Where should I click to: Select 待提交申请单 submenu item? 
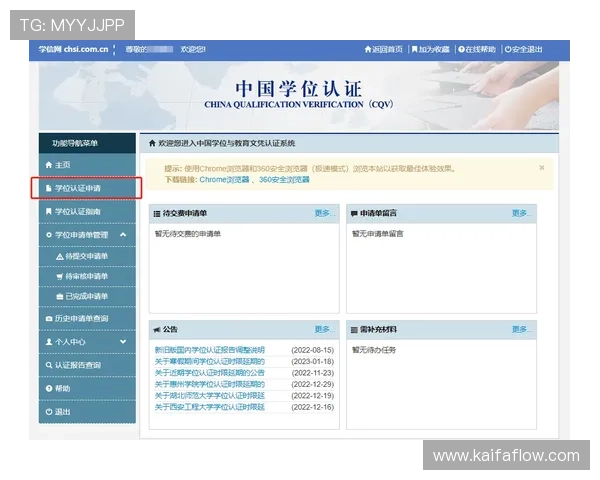click(x=87, y=256)
